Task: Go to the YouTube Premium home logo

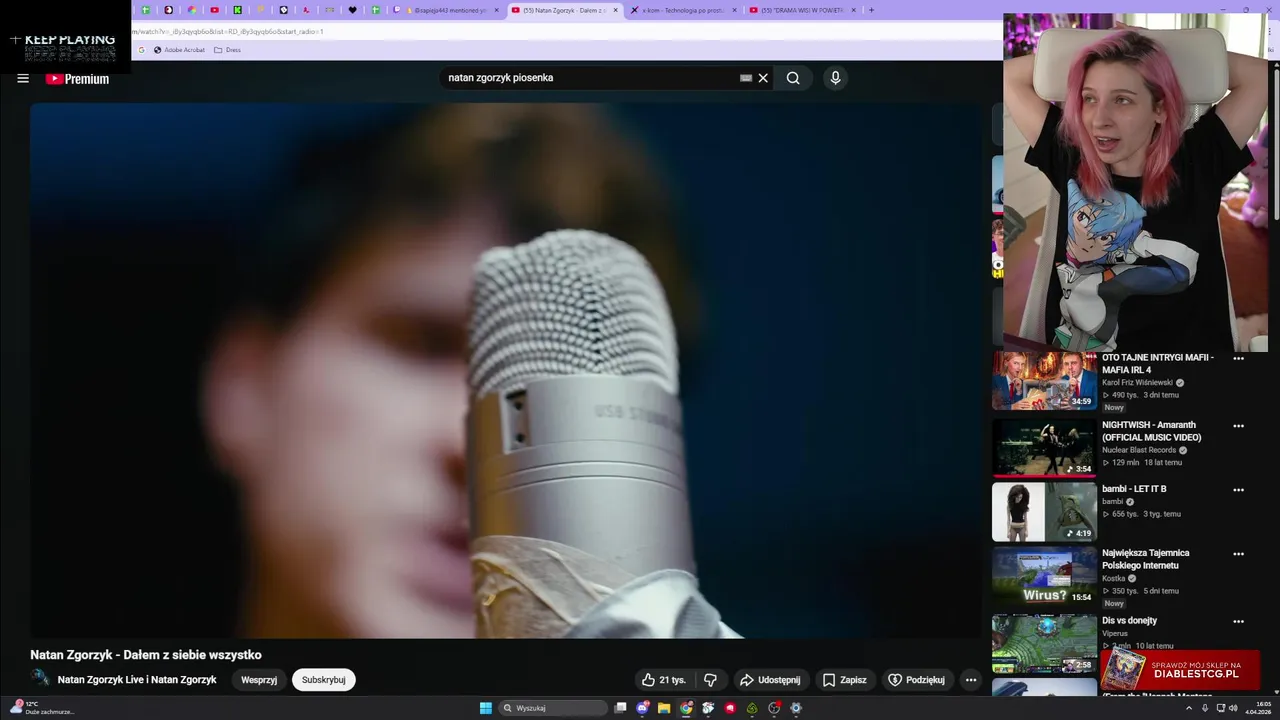Action: click(77, 79)
